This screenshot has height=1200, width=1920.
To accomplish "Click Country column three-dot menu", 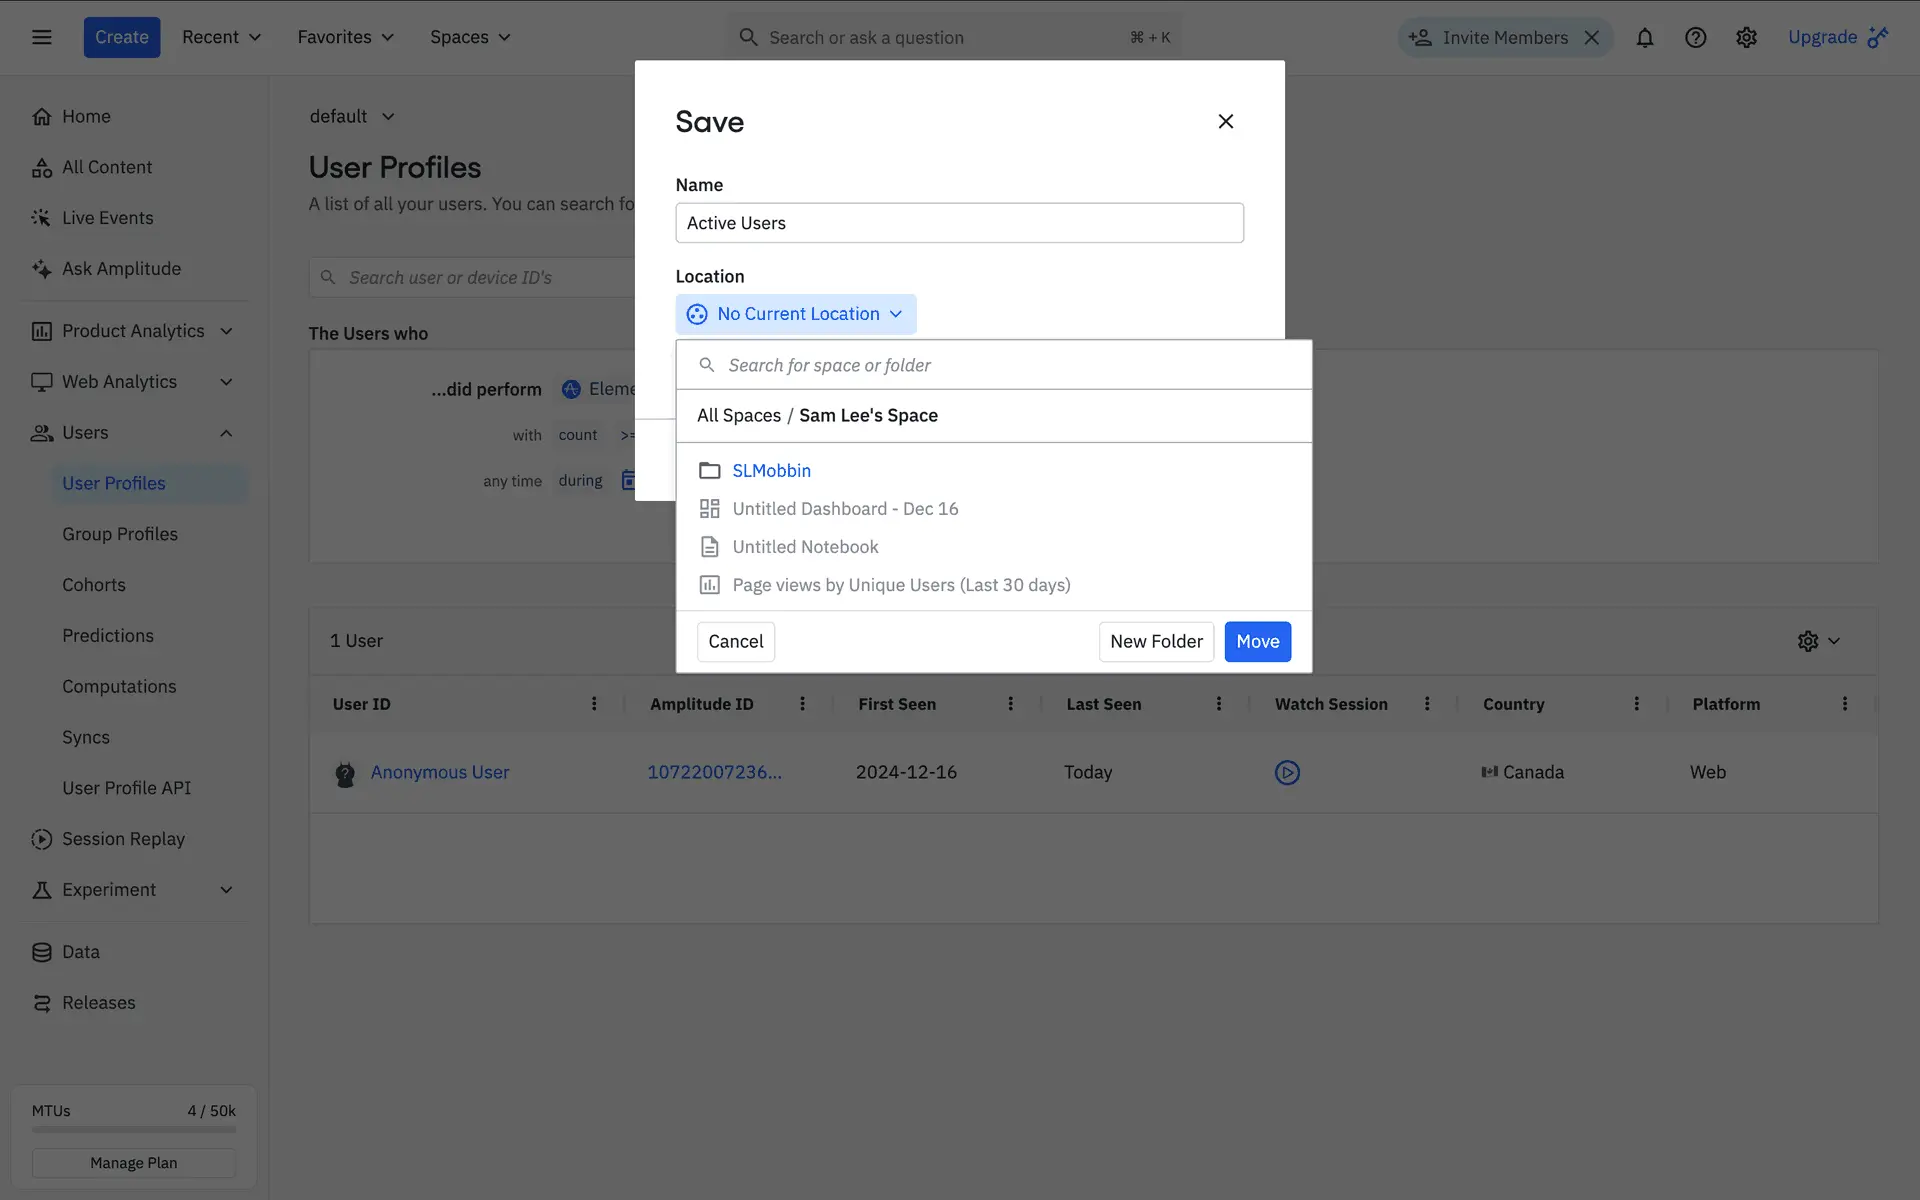I will pos(1636,704).
